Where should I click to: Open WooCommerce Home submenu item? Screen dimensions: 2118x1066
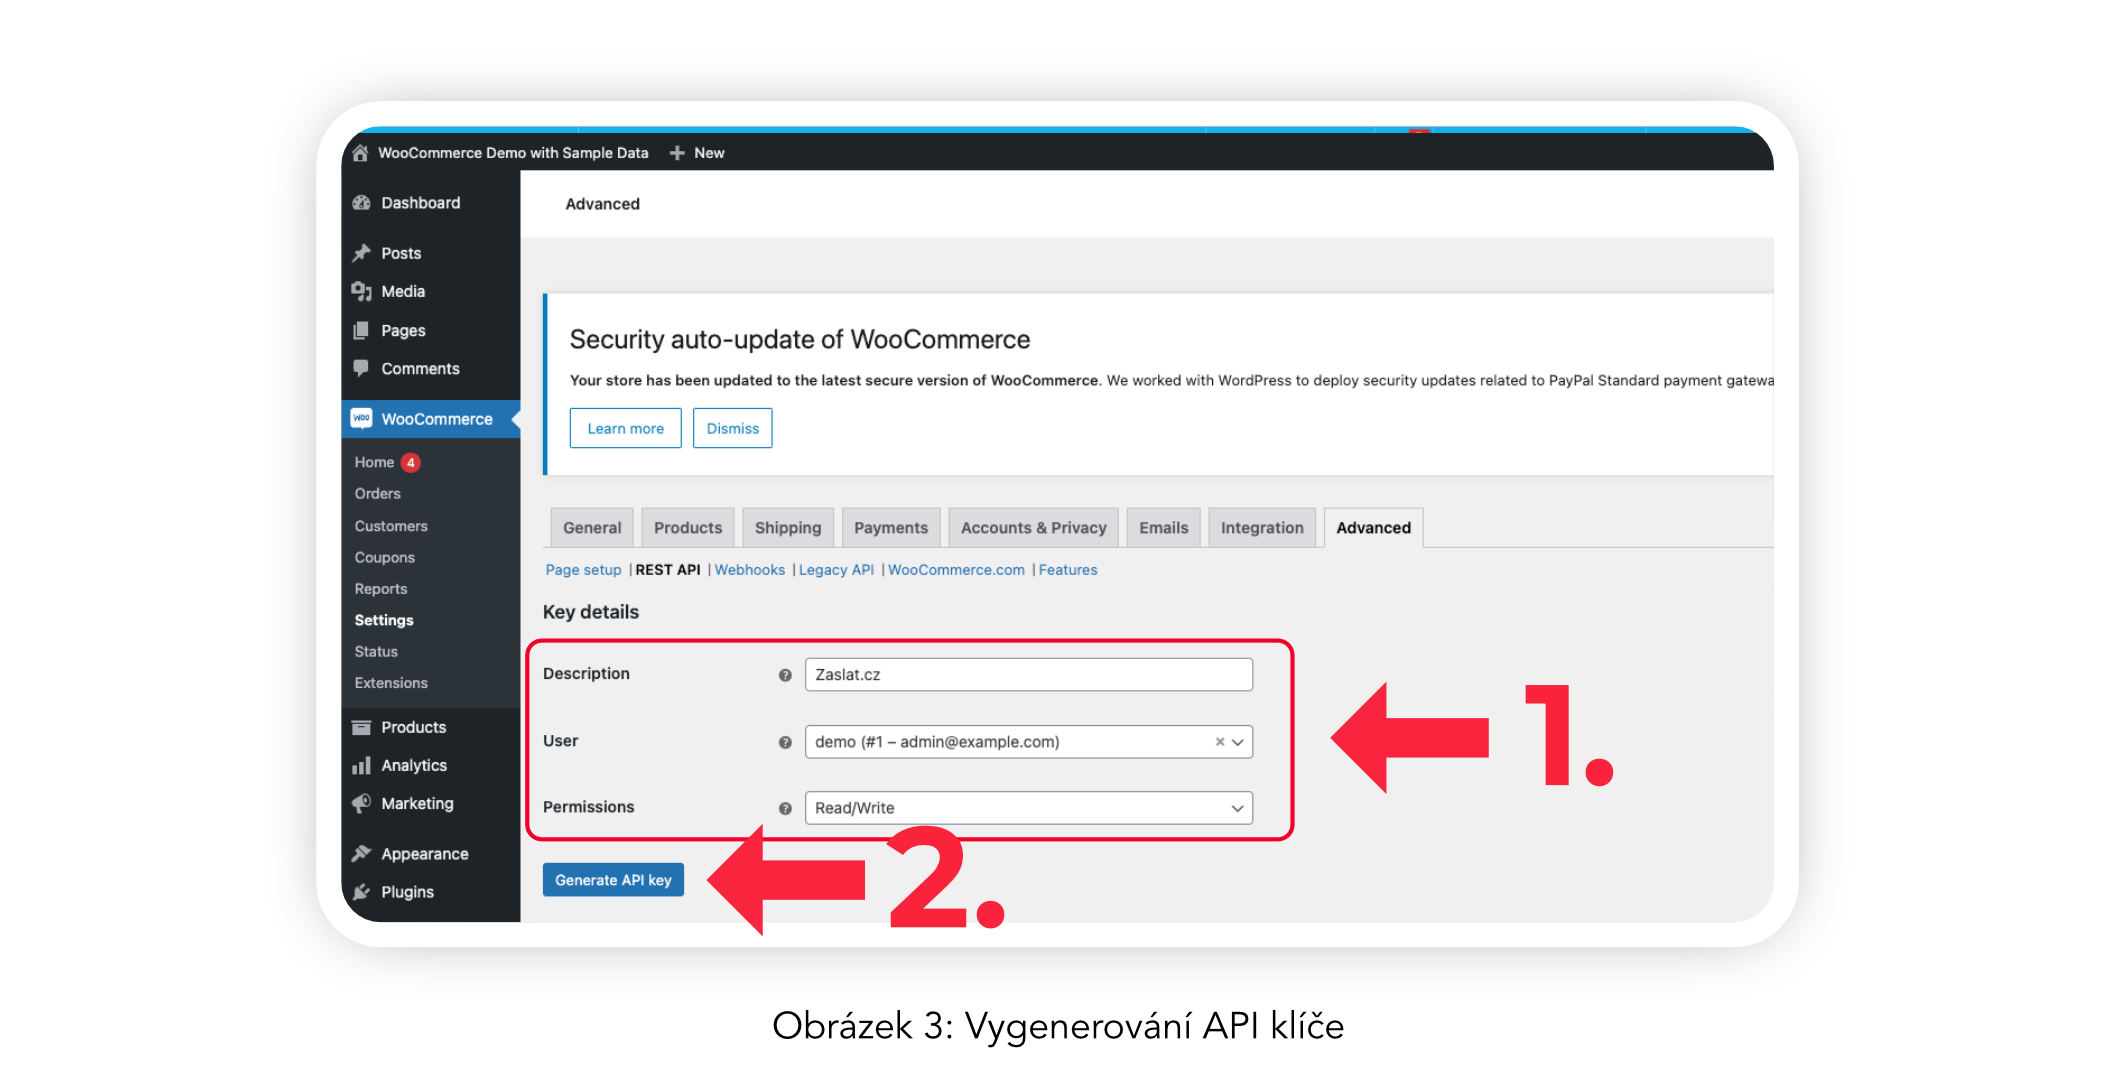point(374,463)
